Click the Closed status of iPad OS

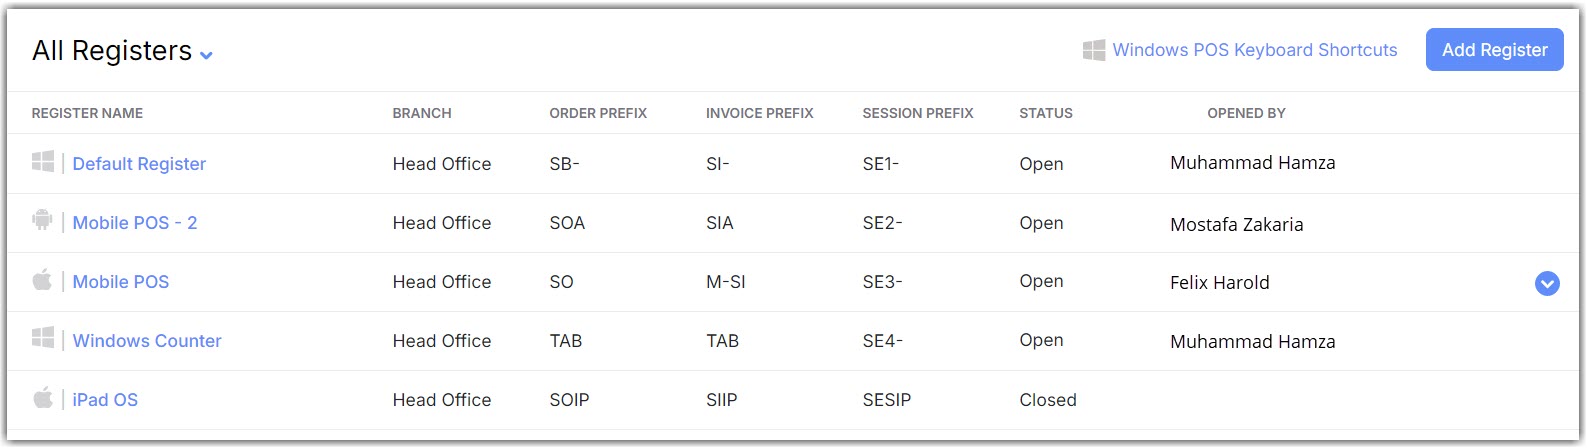[1048, 400]
